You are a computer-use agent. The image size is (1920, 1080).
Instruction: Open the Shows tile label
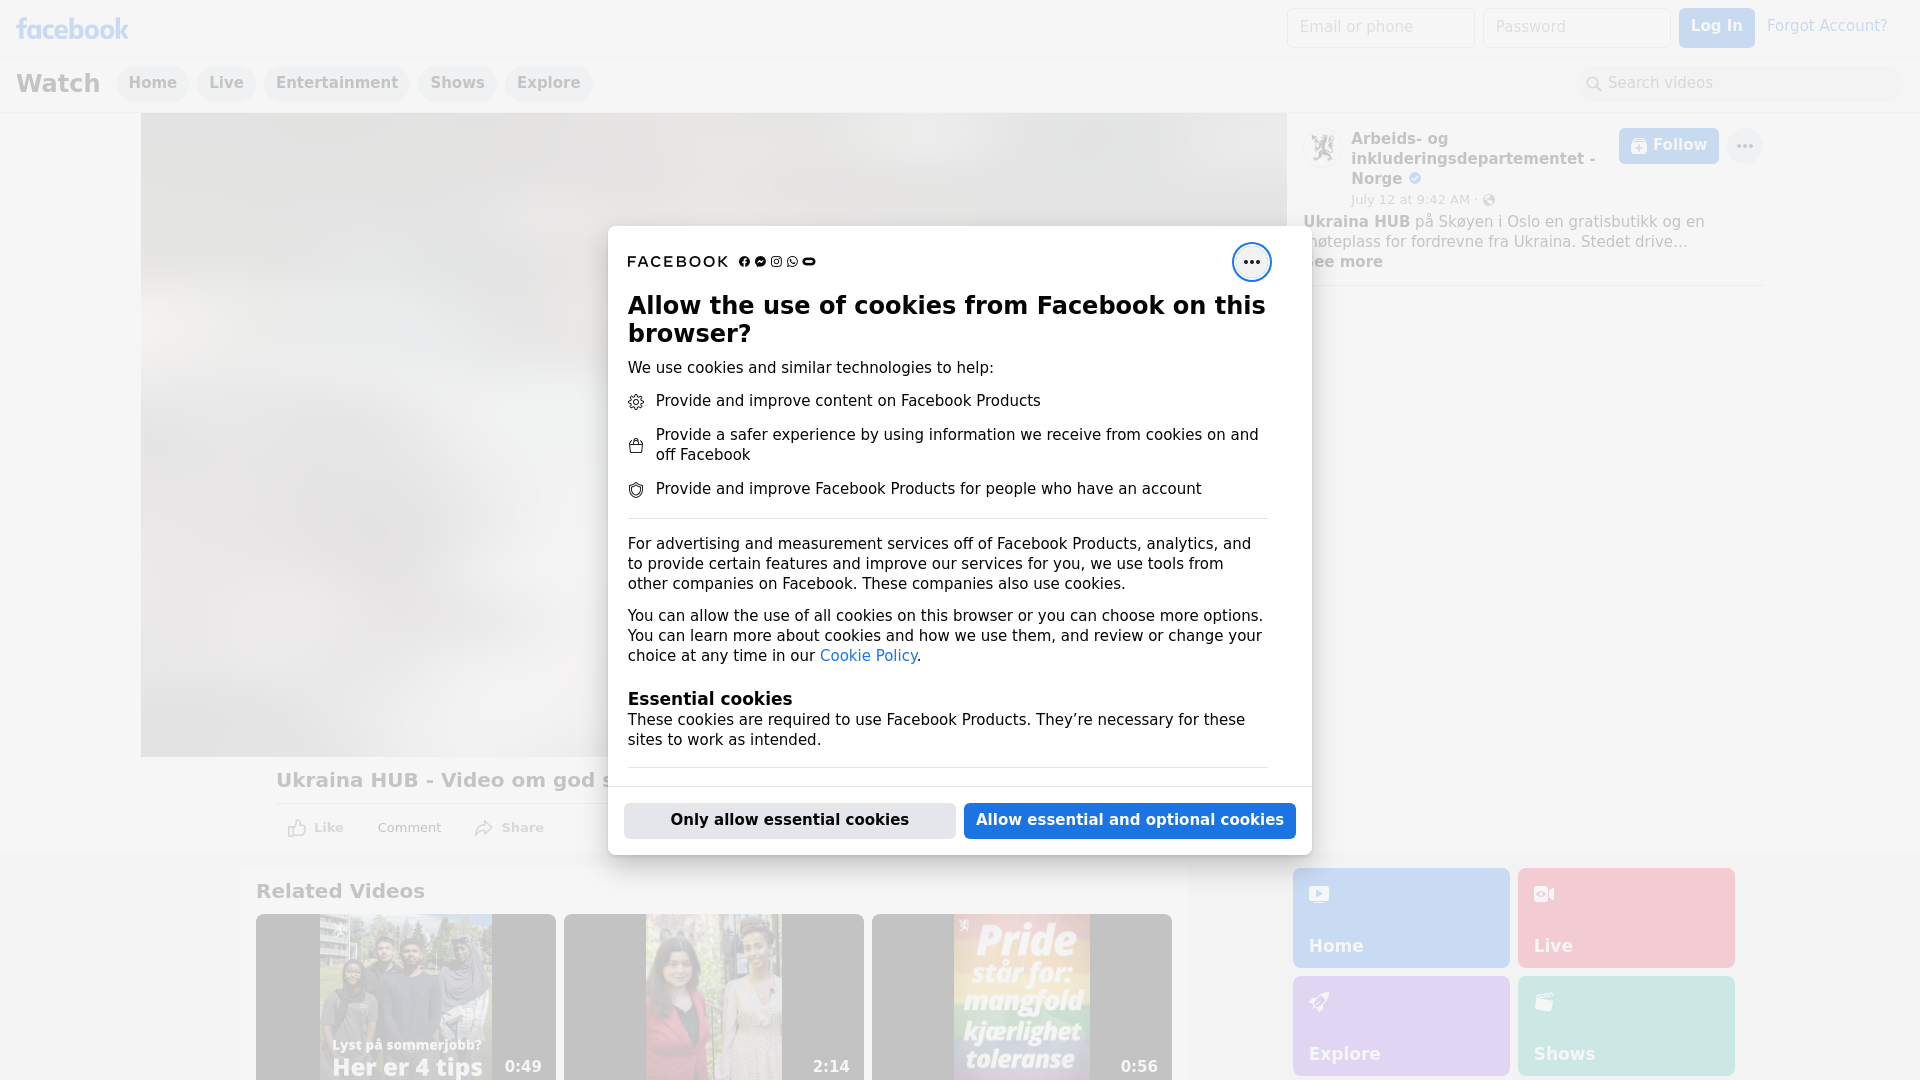point(1564,1054)
